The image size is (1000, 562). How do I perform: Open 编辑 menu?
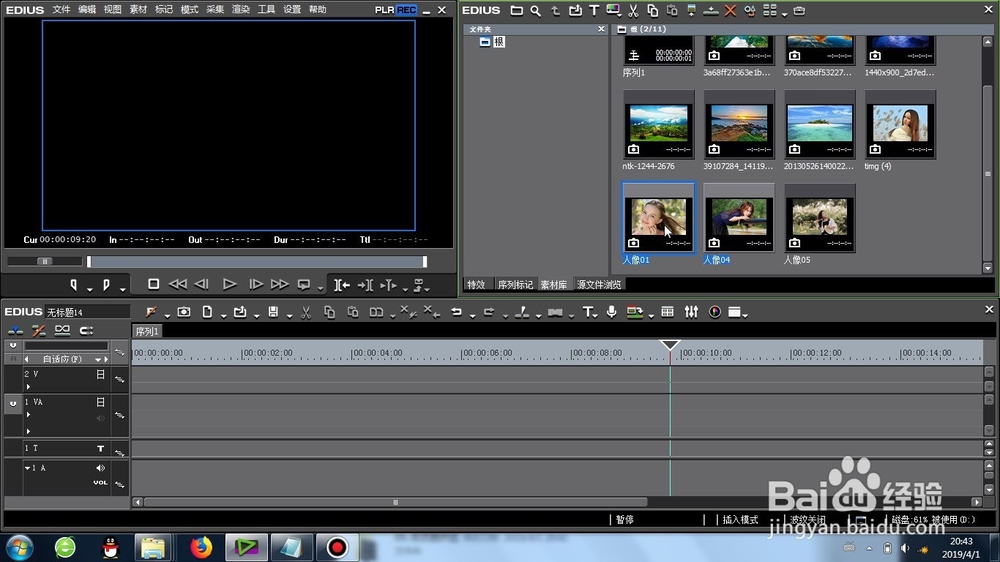click(87, 10)
